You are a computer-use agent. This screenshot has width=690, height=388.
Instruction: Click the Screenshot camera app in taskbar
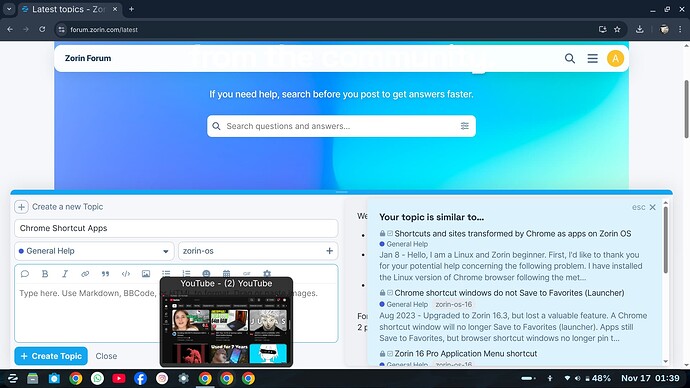coord(54,378)
